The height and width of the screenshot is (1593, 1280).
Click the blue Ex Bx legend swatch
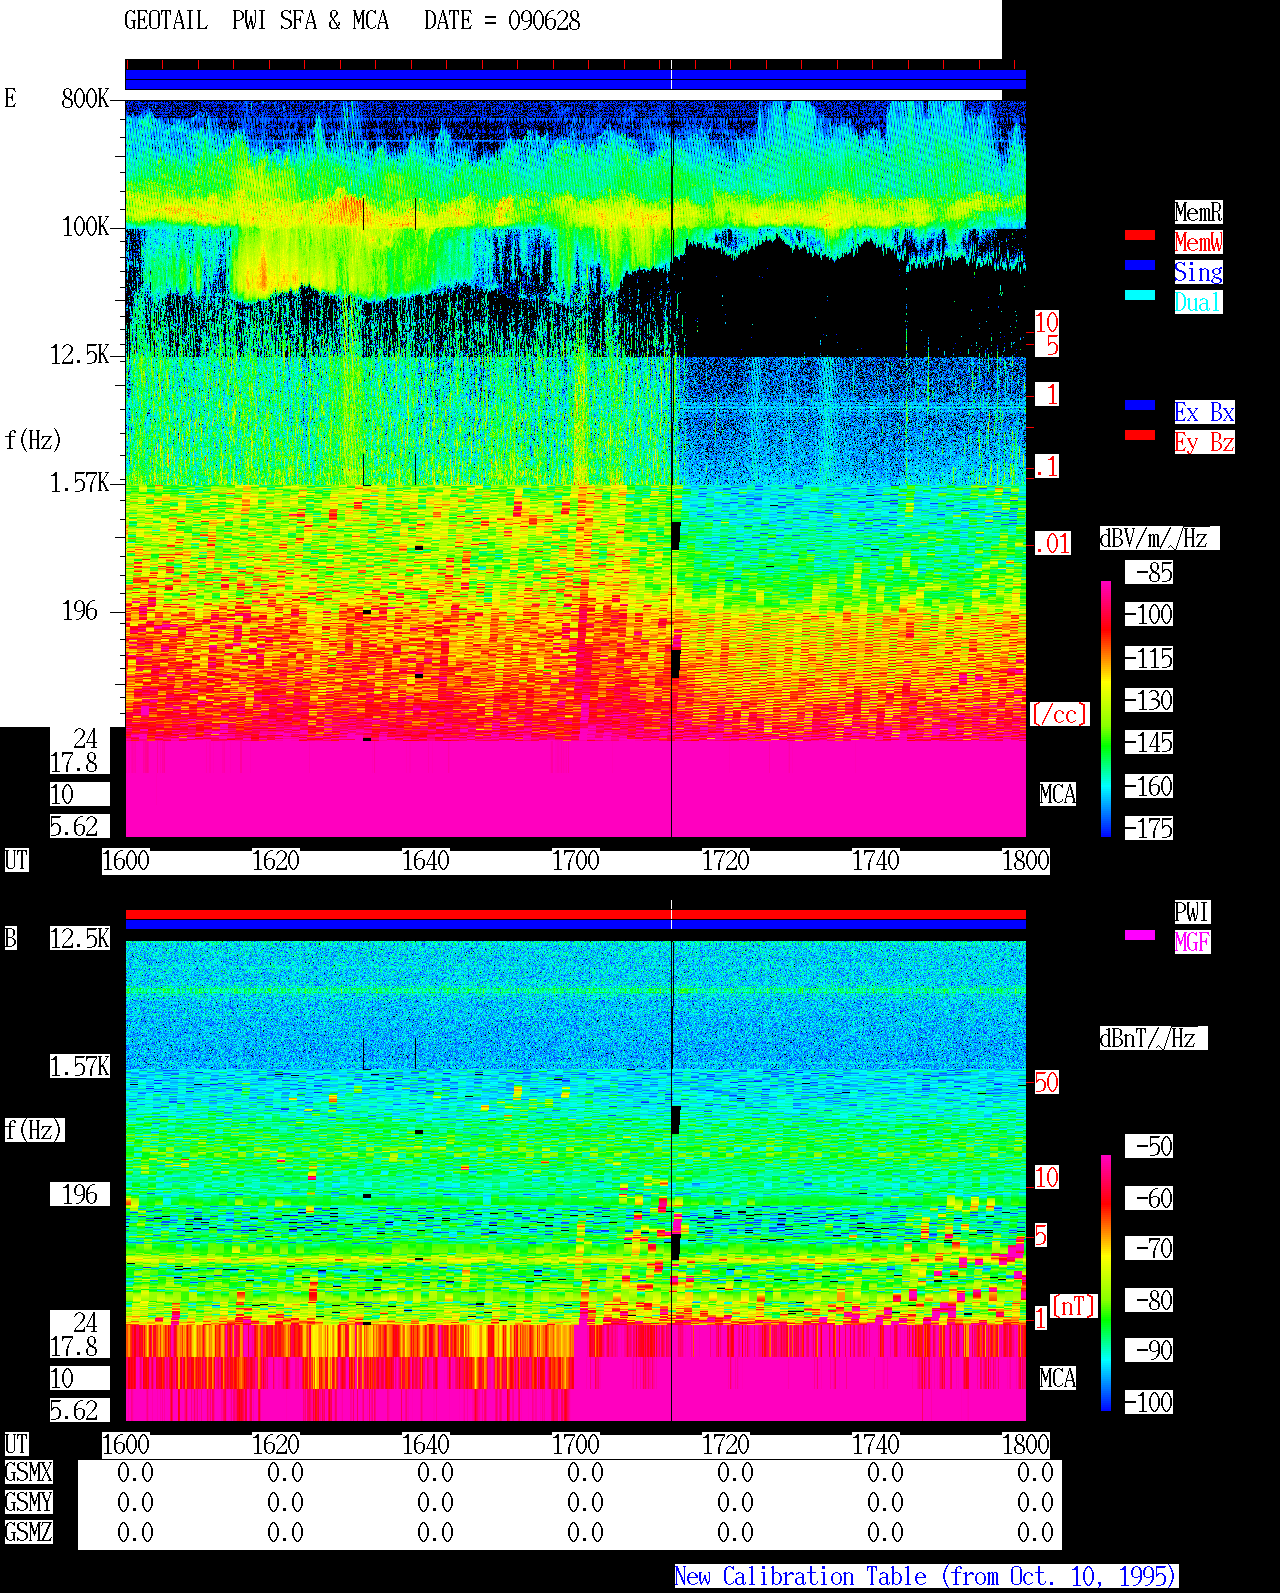1140,405
